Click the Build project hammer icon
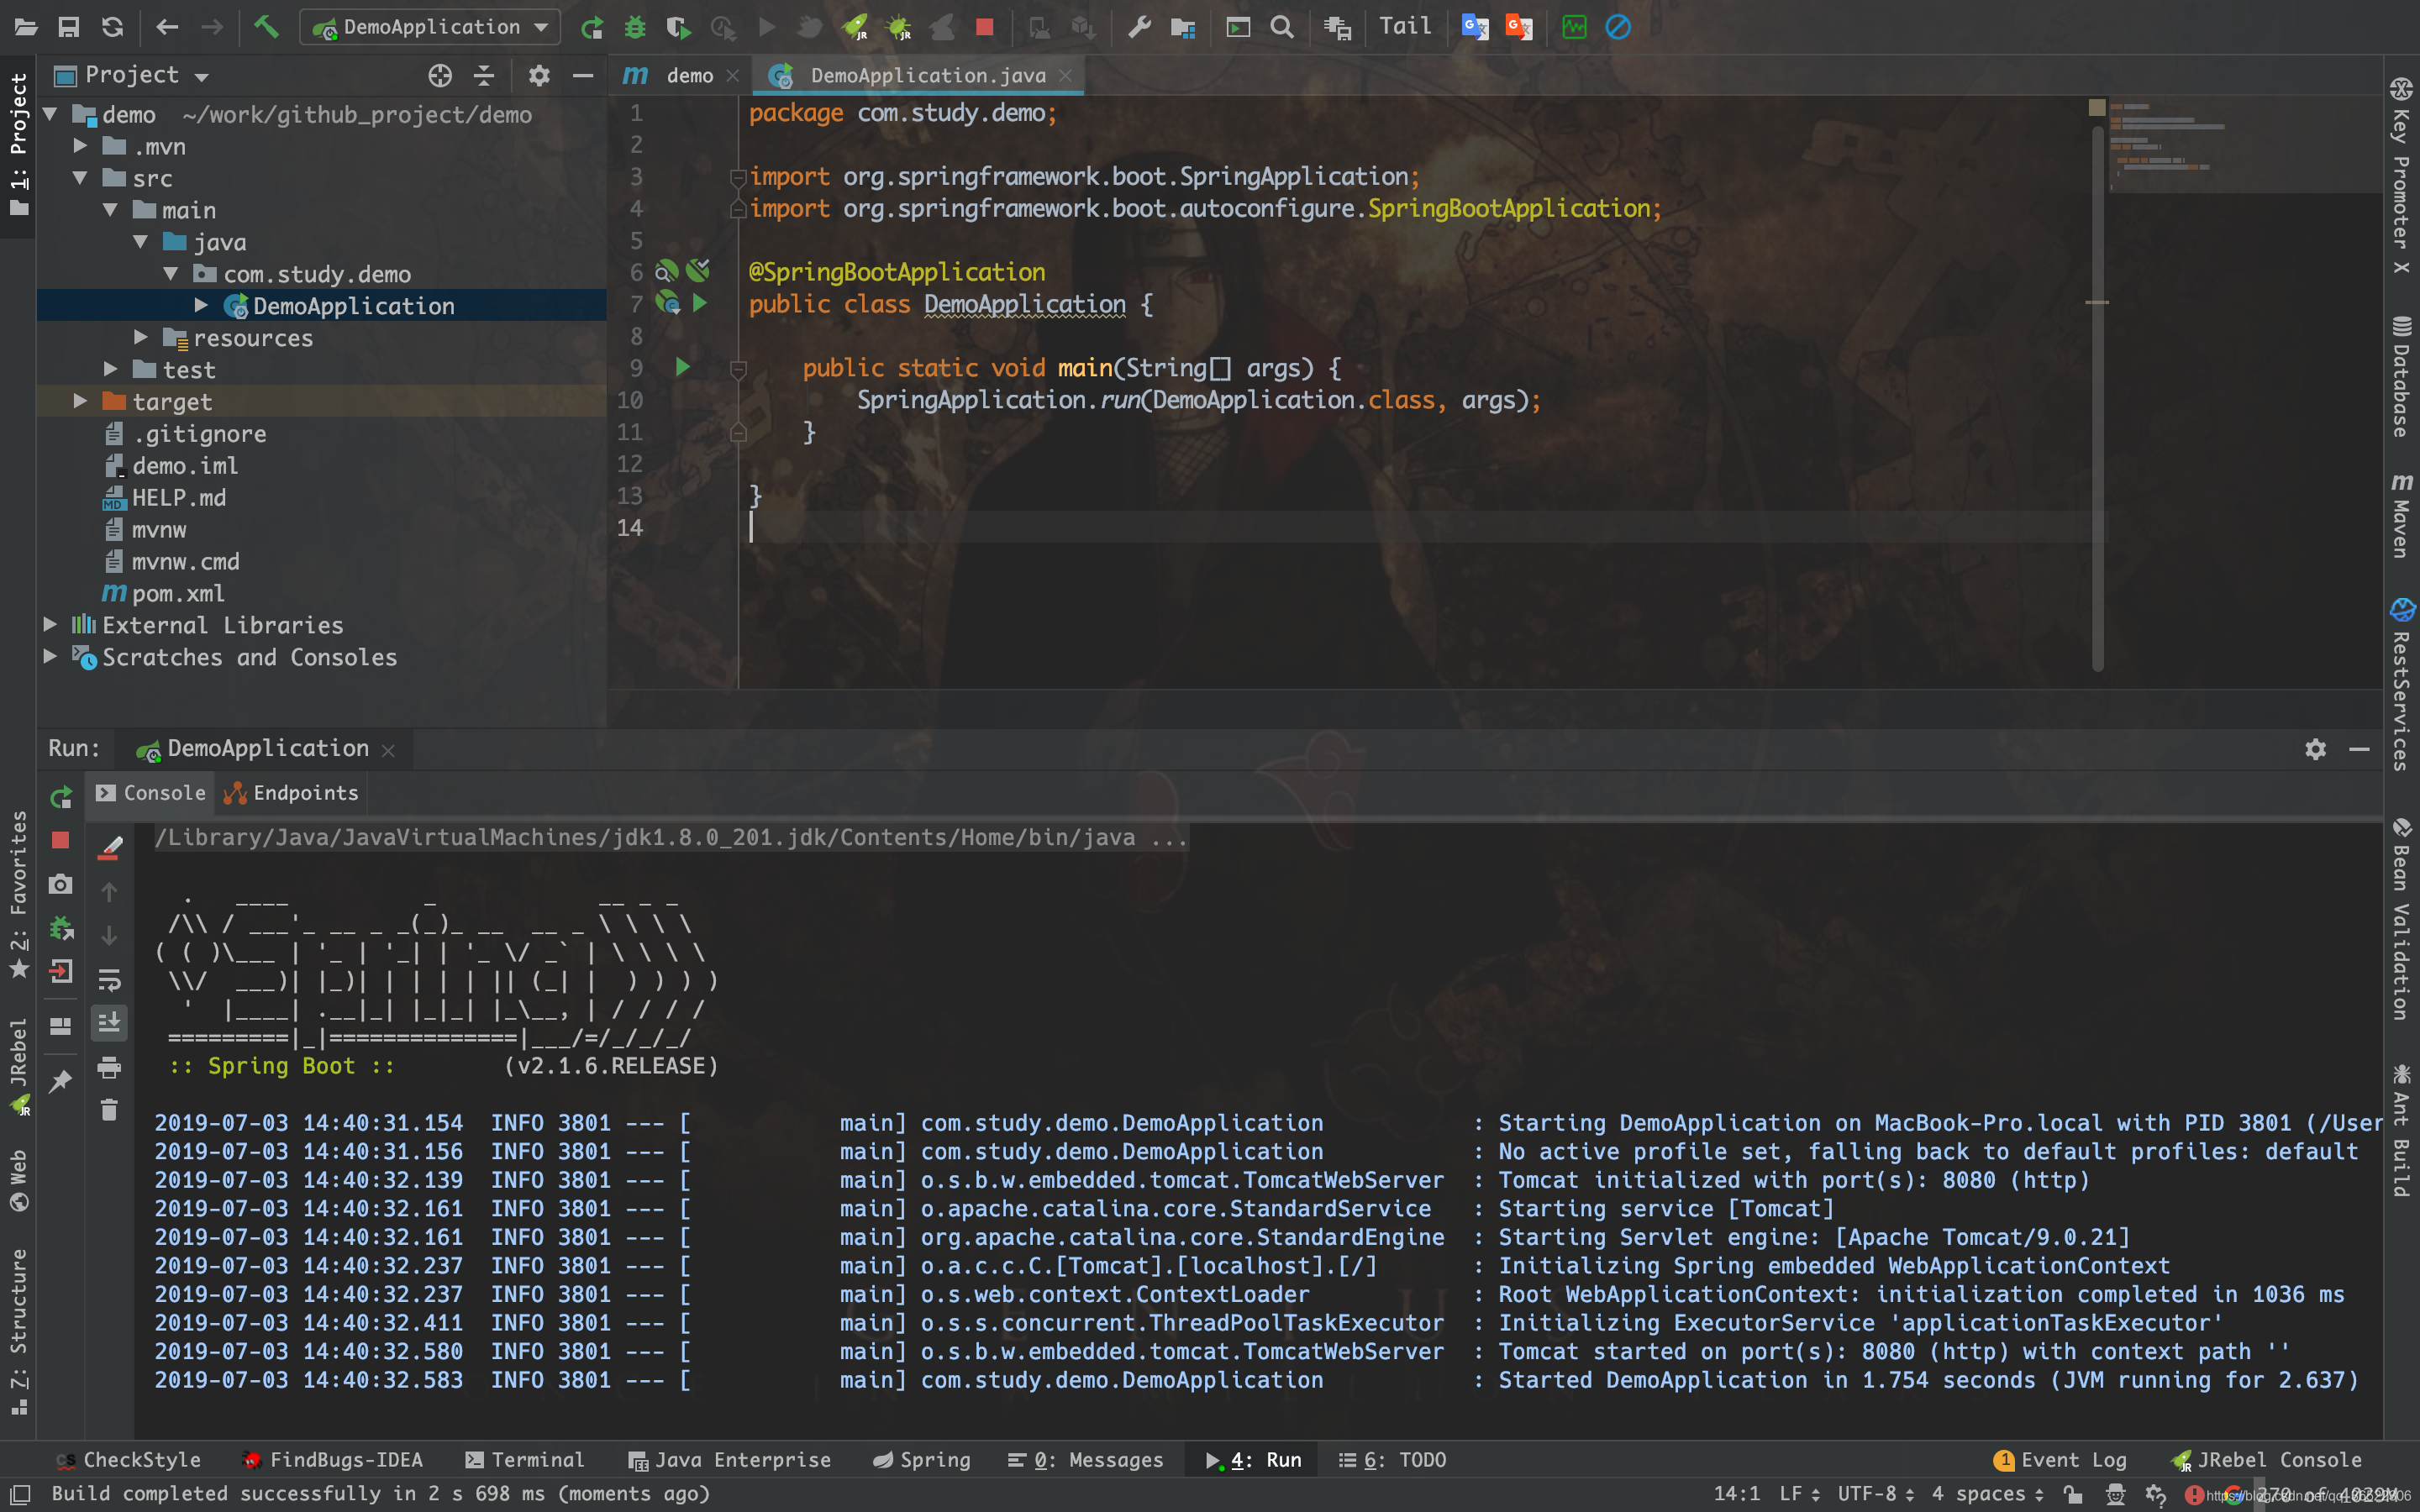The image size is (2420, 1512). point(266,27)
